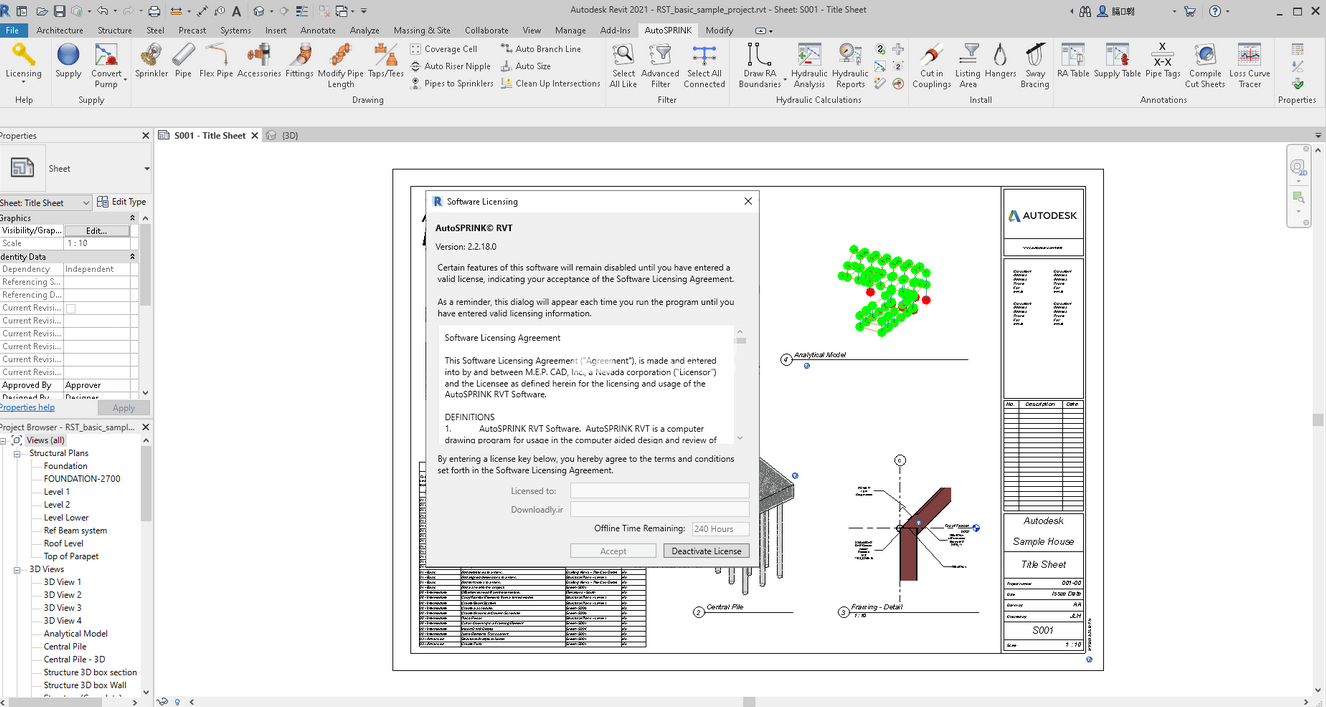Open the Listing Area tool
The height and width of the screenshot is (707, 1326).
pyautogui.click(x=968, y=66)
